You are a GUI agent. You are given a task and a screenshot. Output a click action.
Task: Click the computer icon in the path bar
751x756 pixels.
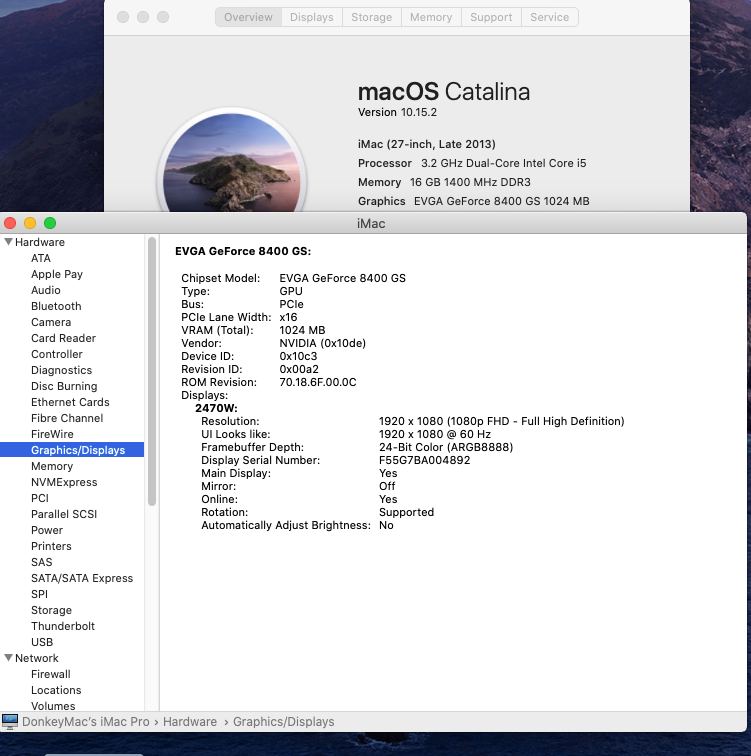[x=10, y=721]
